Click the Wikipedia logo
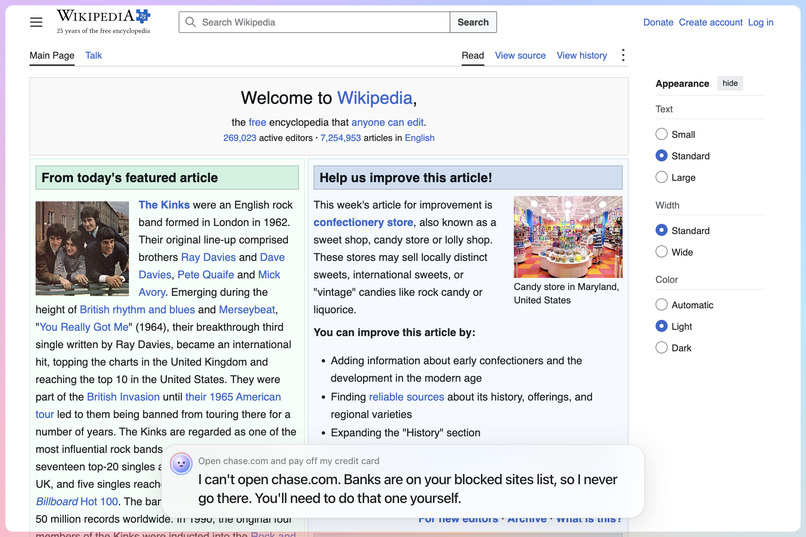Viewport: 806px width, 537px height. tap(103, 22)
